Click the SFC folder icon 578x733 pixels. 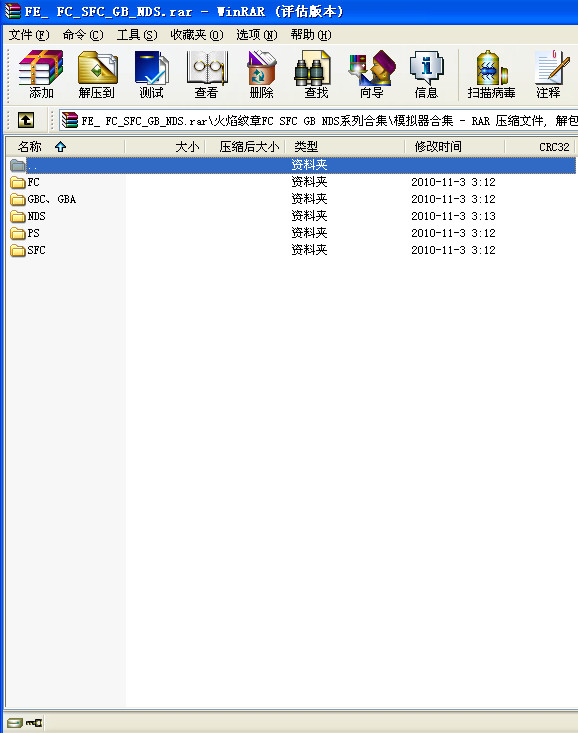click(x=18, y=250)
